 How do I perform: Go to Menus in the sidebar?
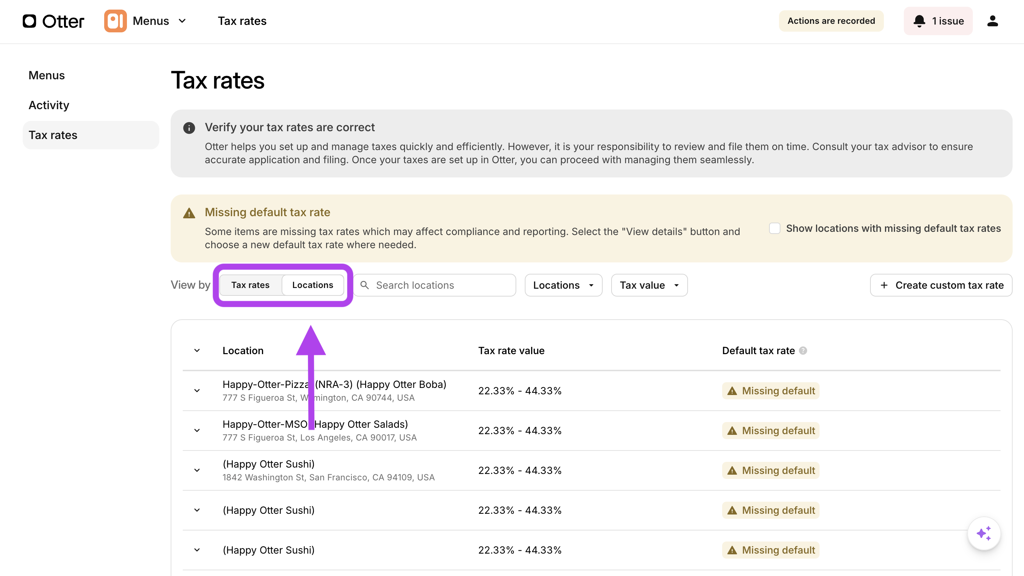pyautogui.click(x=47, y=75)
